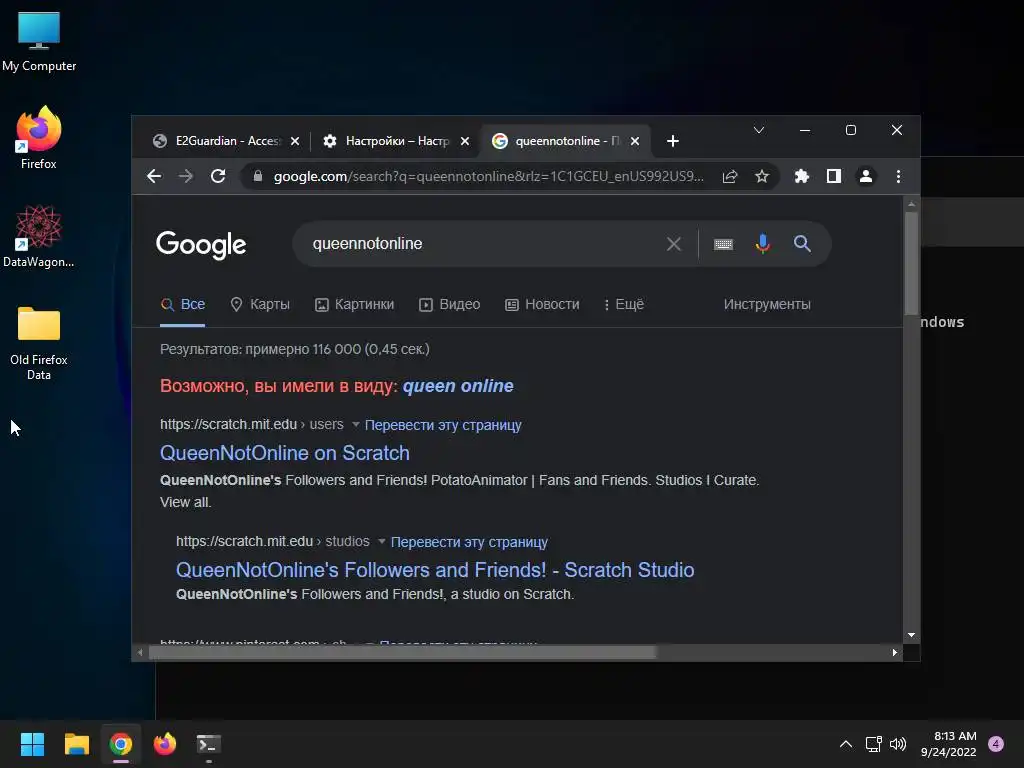Image resolution: width=1024 pixels, height=768 pixels.
Task: Show hidden tray icons chevron
Action: [846, 744]
